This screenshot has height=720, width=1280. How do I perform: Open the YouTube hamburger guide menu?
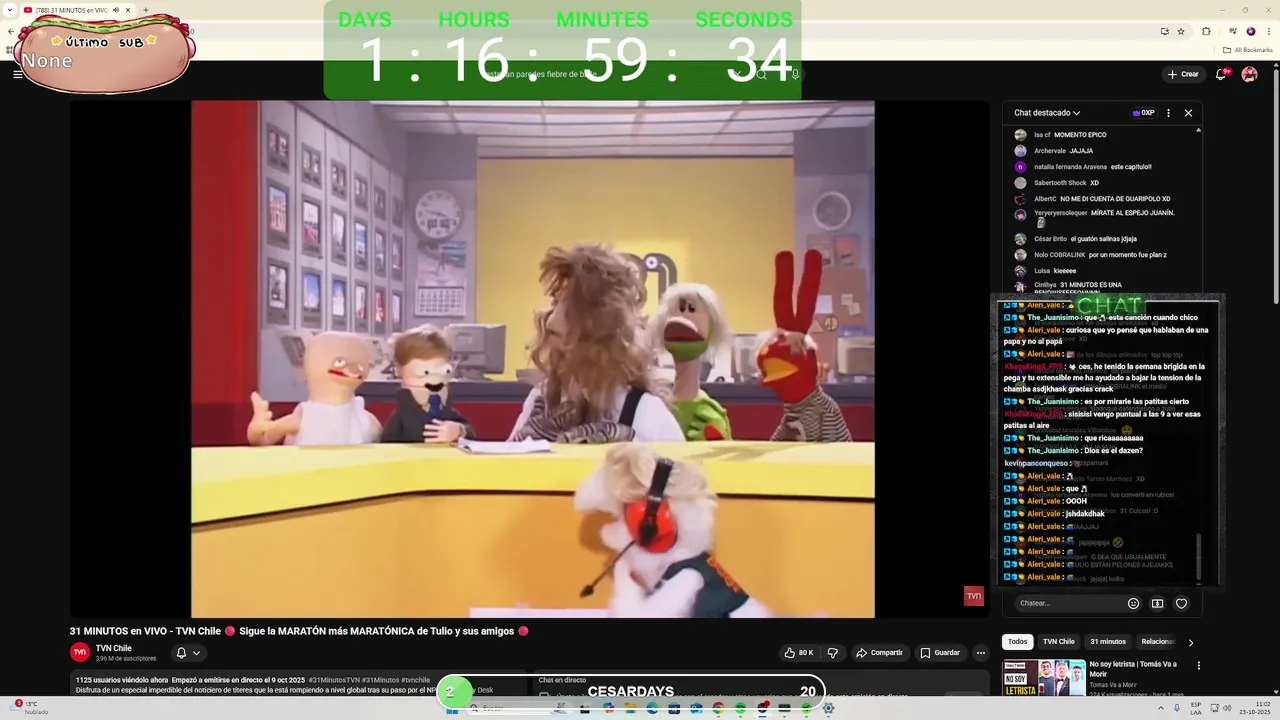(17, 74)
